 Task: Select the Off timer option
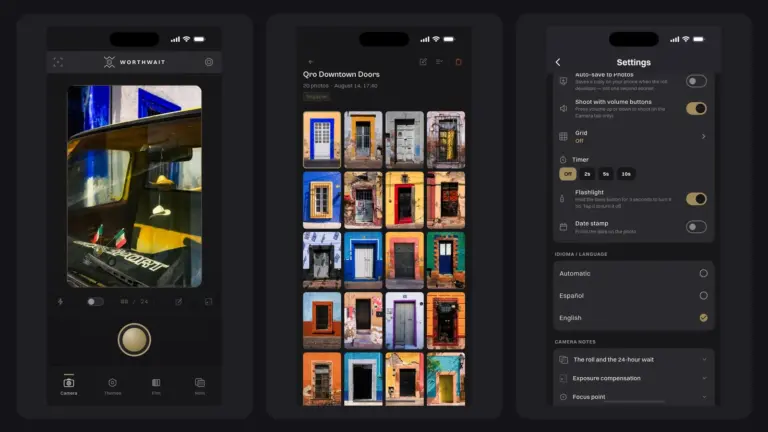coord(568,174)
